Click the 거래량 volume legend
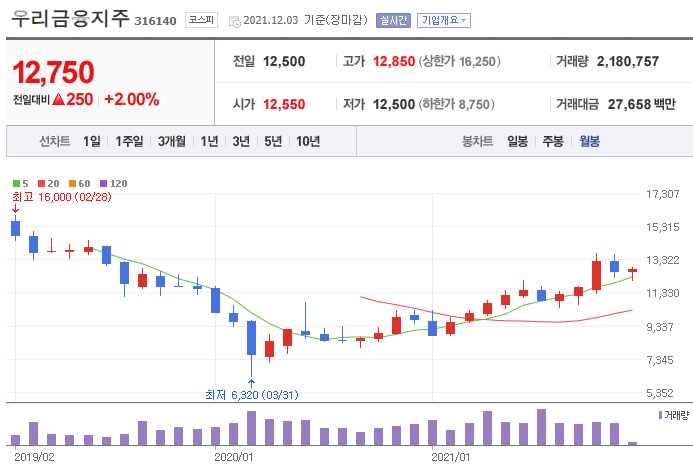693x470 pixels. pos(674,415)
